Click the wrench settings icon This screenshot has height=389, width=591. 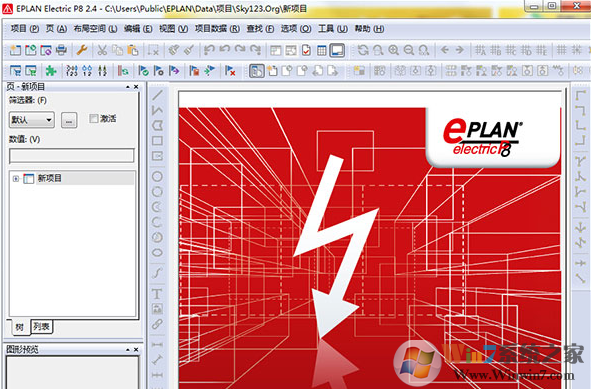coord(82,50)
